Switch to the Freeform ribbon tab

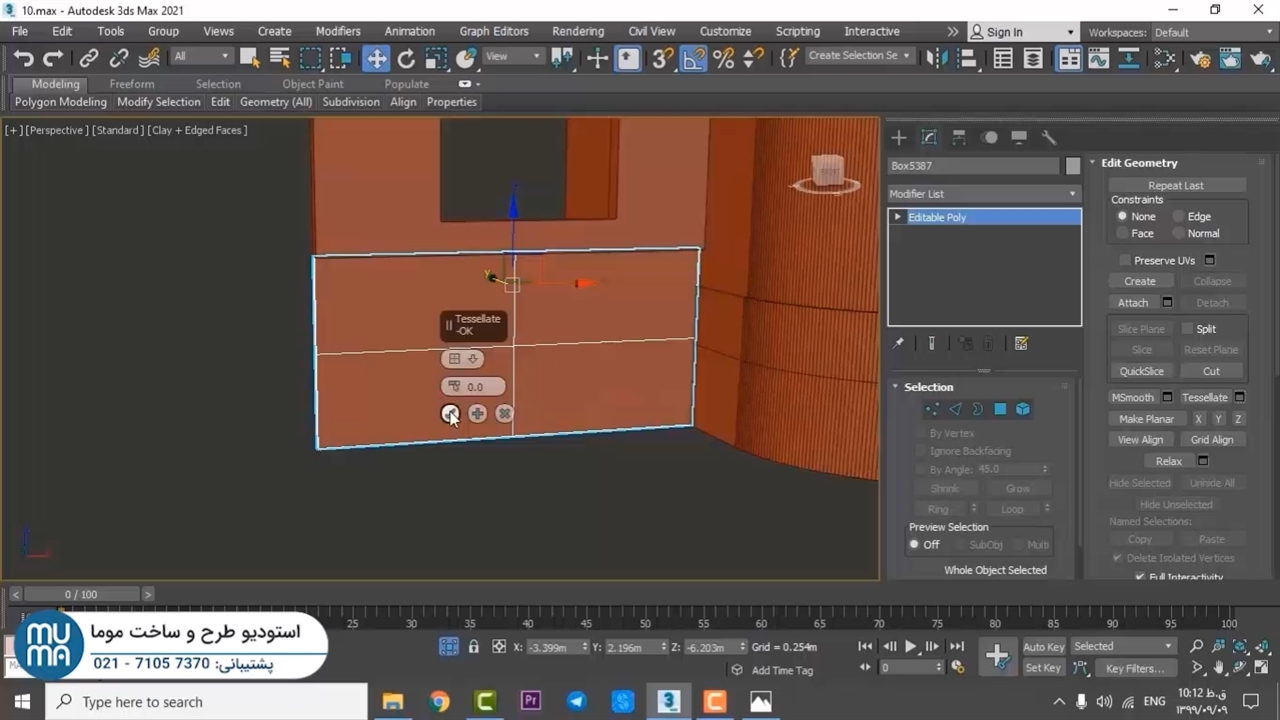point(132,84)
